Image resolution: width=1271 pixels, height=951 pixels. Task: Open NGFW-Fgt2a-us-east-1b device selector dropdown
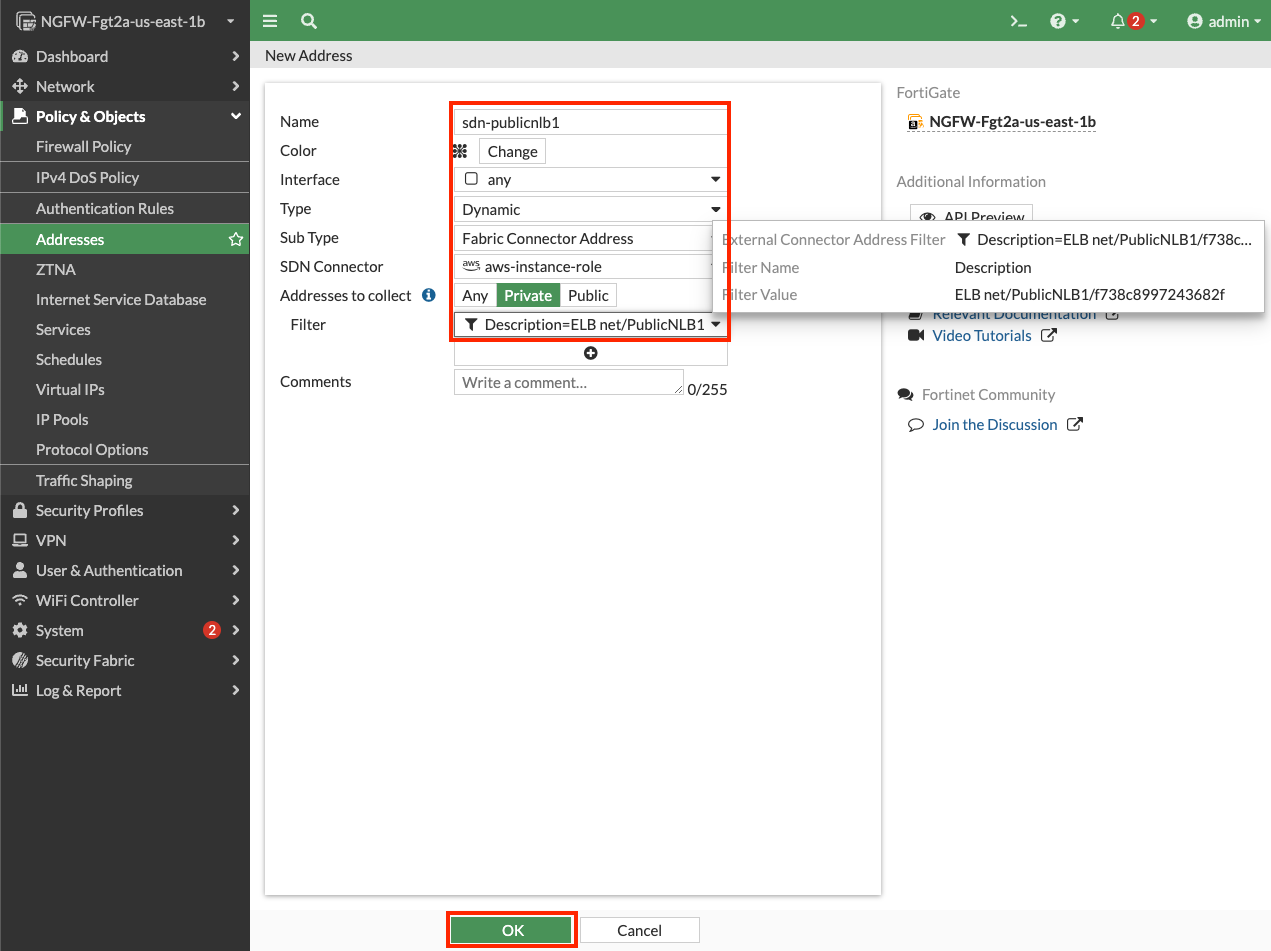[x=125, y=21]
